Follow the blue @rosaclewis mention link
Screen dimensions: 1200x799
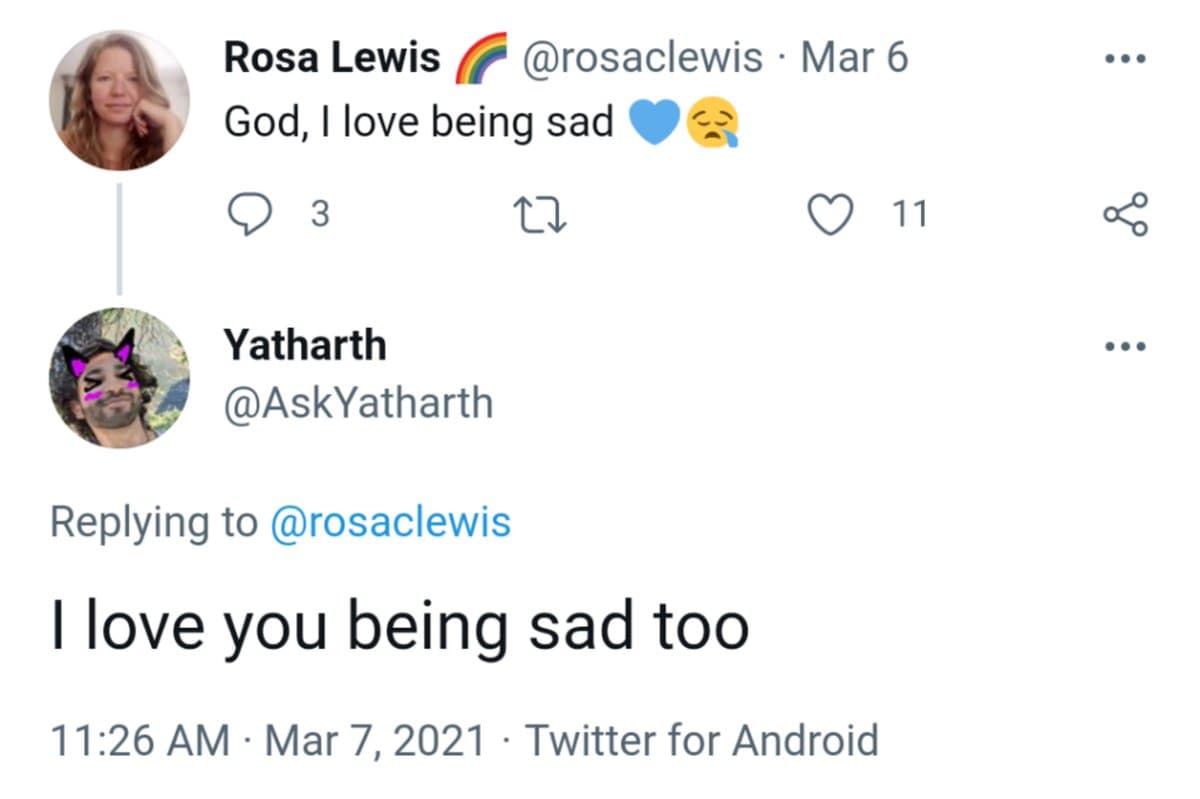pyautogui.click(x=390, y=522)
